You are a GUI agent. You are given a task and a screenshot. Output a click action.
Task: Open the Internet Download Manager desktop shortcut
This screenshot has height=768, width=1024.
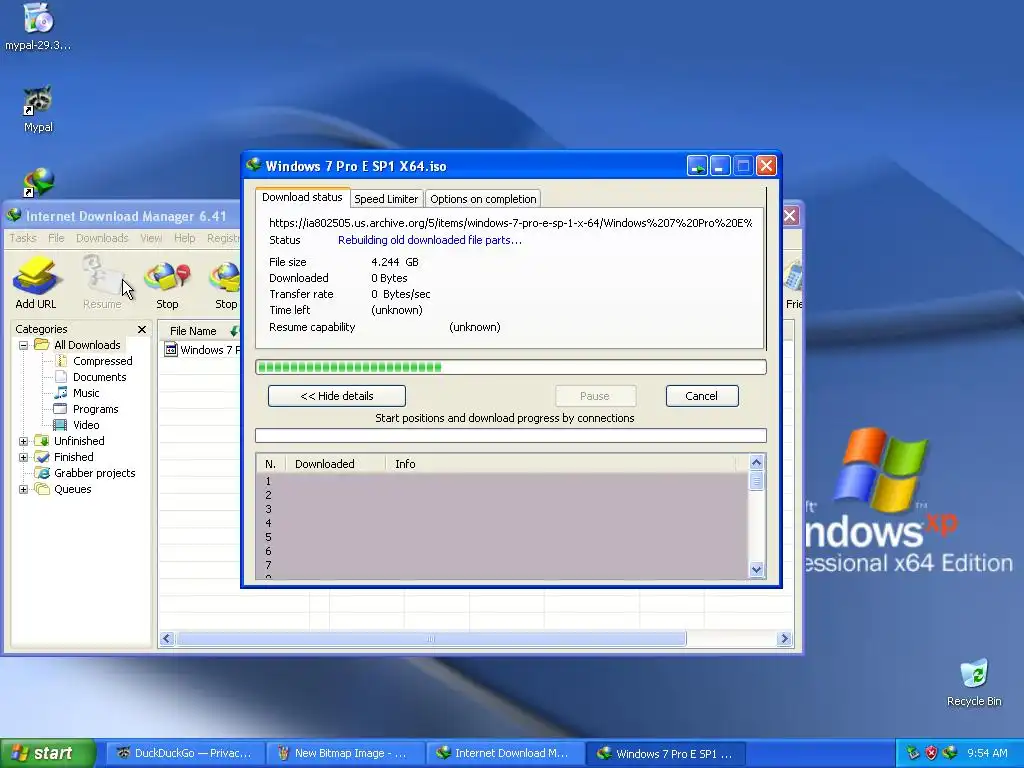click(x=38, y=183)
